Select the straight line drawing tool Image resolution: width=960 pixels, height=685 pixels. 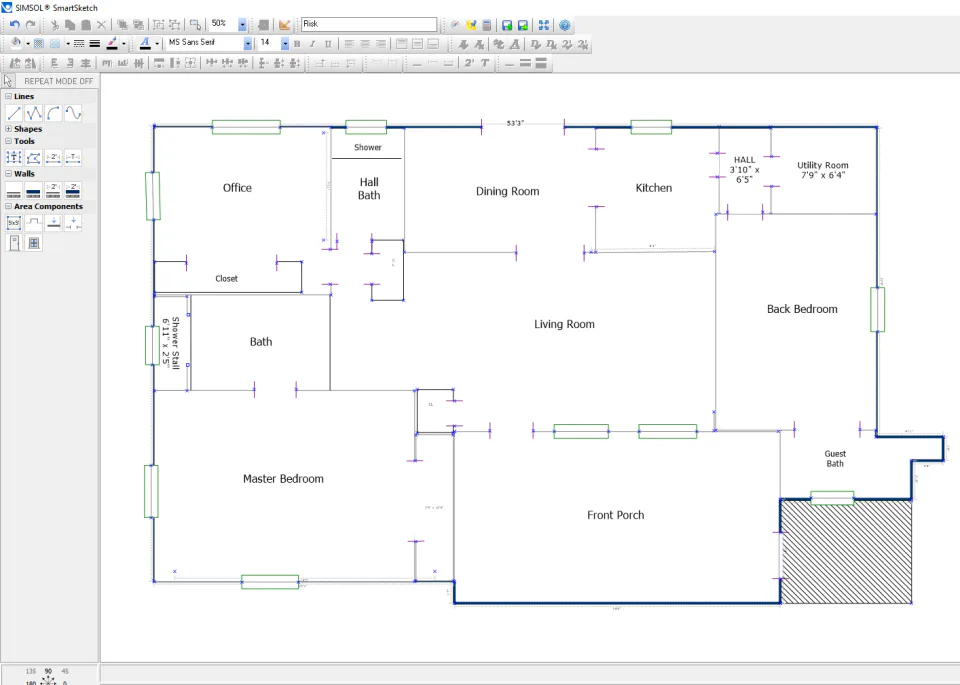(x=14, y=113)
